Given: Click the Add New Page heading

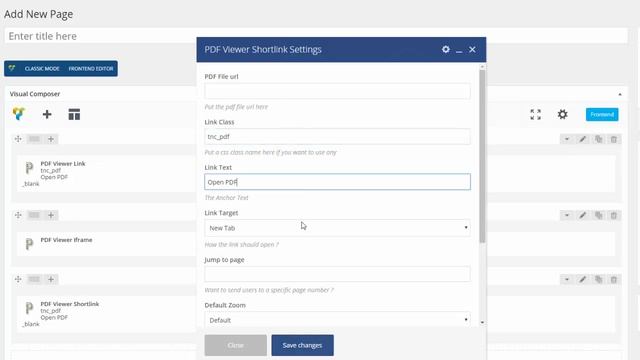Looking at the screenshot, I should pyautogui.click(x=39, y=14).
